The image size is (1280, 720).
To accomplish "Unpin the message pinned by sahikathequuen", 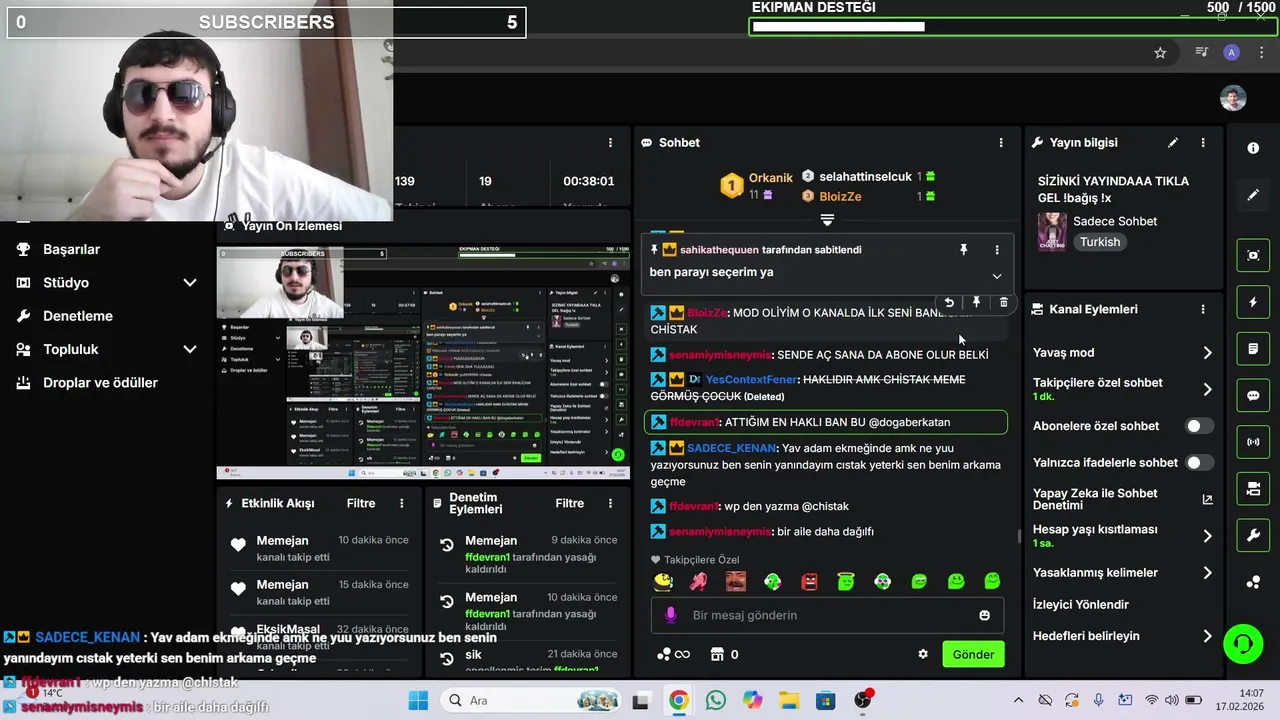I will coord(964,250).
